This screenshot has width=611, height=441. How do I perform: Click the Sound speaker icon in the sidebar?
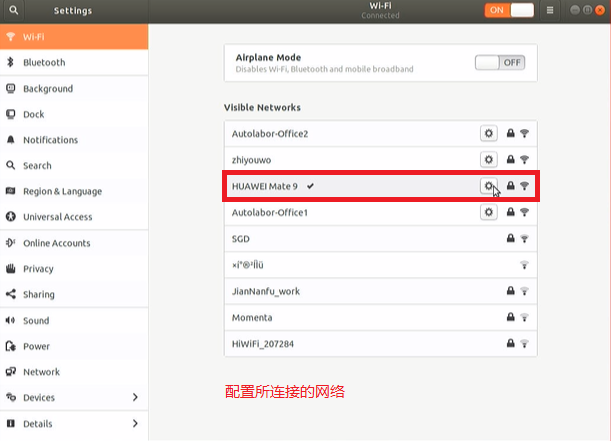click(11, 321)
